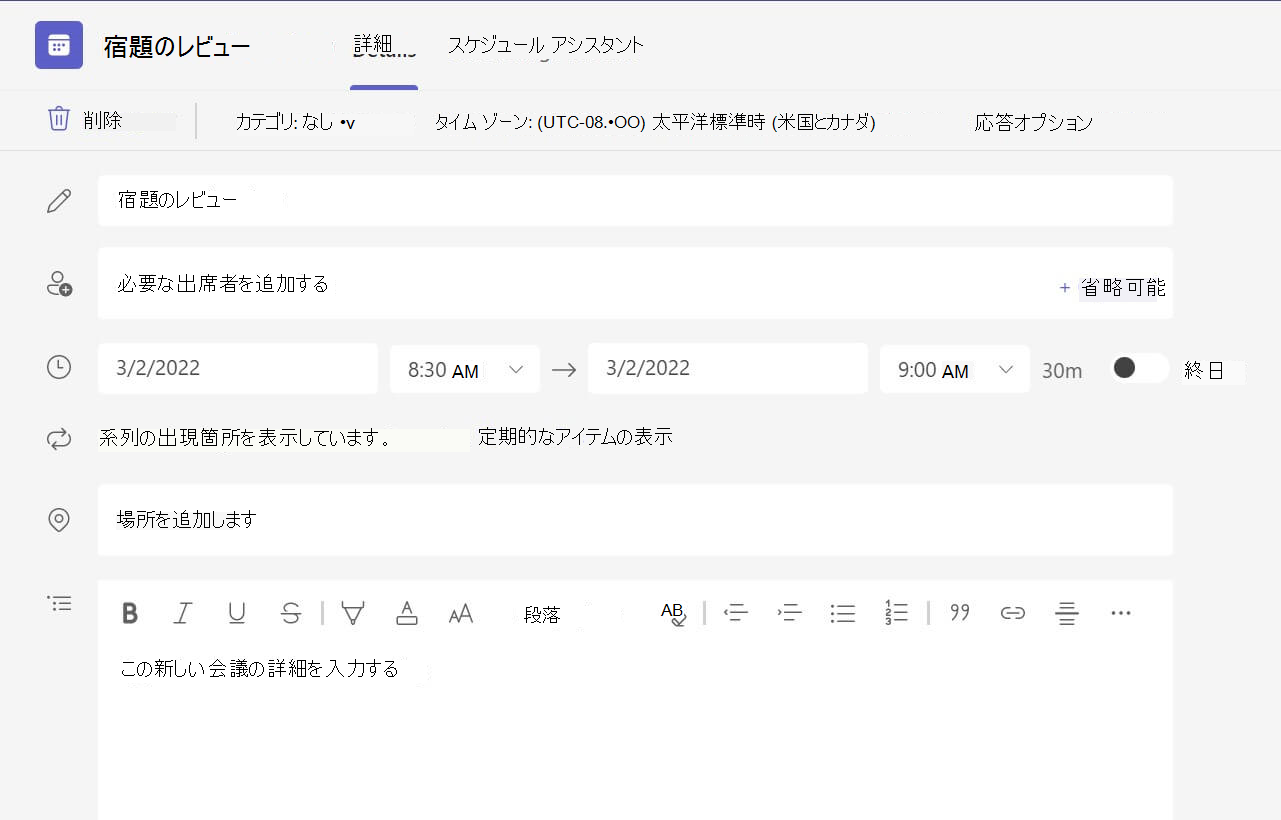Increase indent in the editor
1281x820 pixels.
(x=790, y=614)
